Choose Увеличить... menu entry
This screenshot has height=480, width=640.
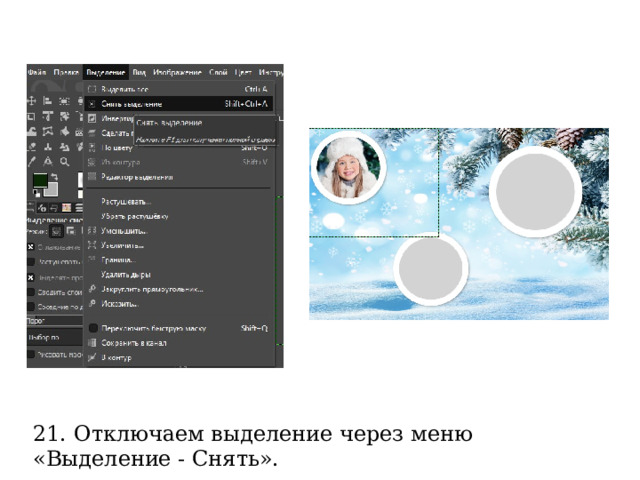point(178,245)
